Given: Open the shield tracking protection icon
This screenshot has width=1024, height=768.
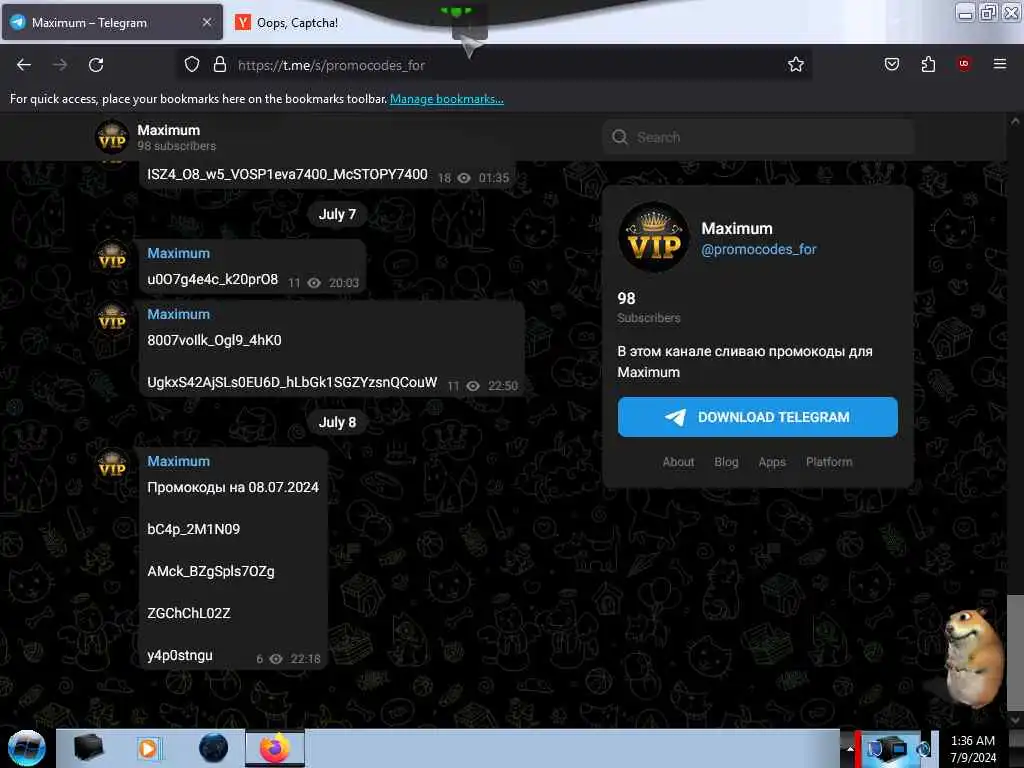Looking at the screenshot, I should (191, 65).
